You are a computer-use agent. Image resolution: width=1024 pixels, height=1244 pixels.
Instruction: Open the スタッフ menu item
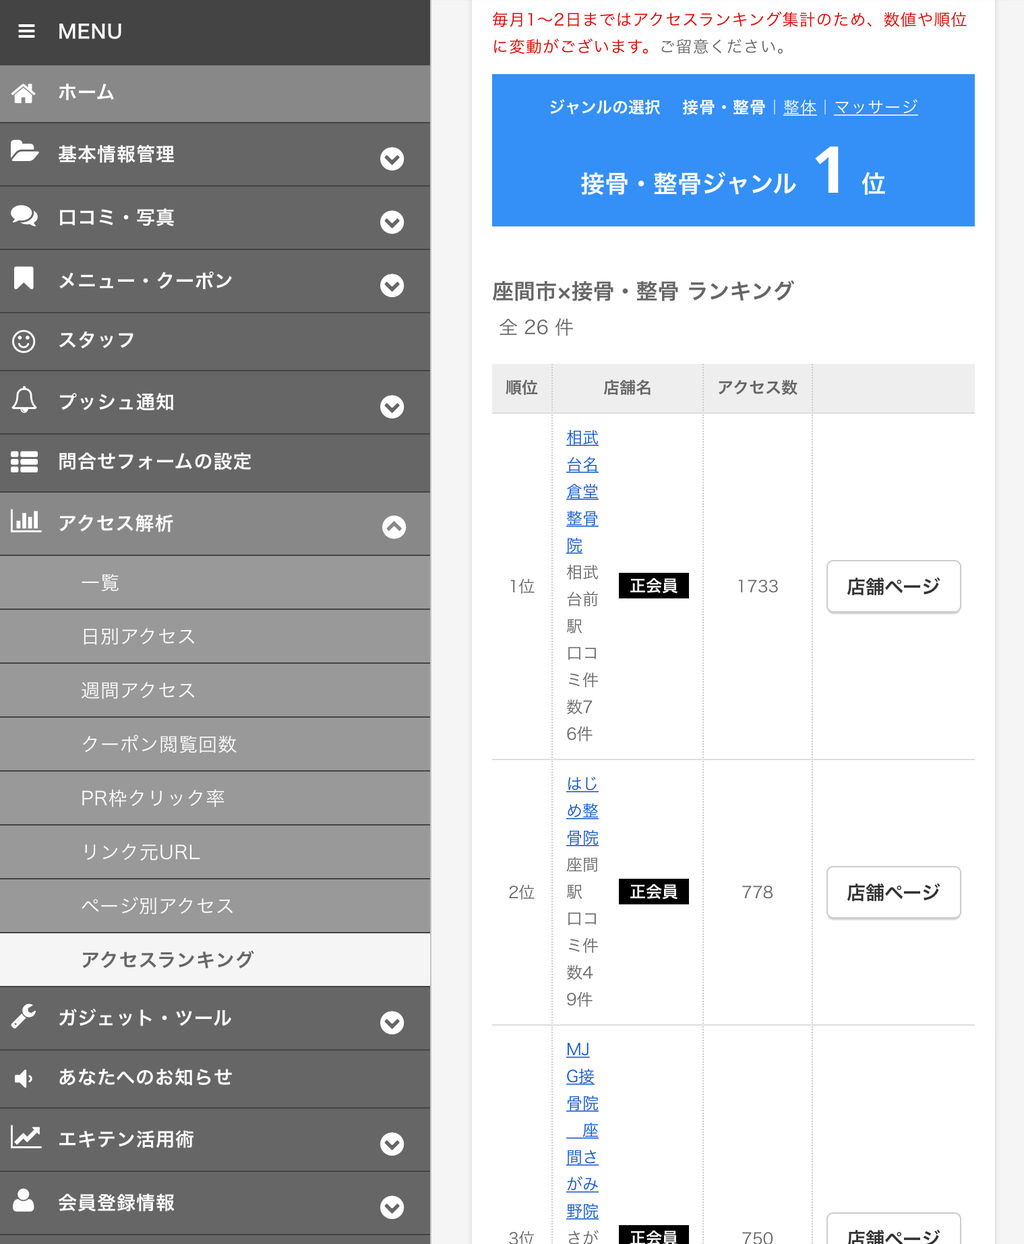tap(215, 341)
